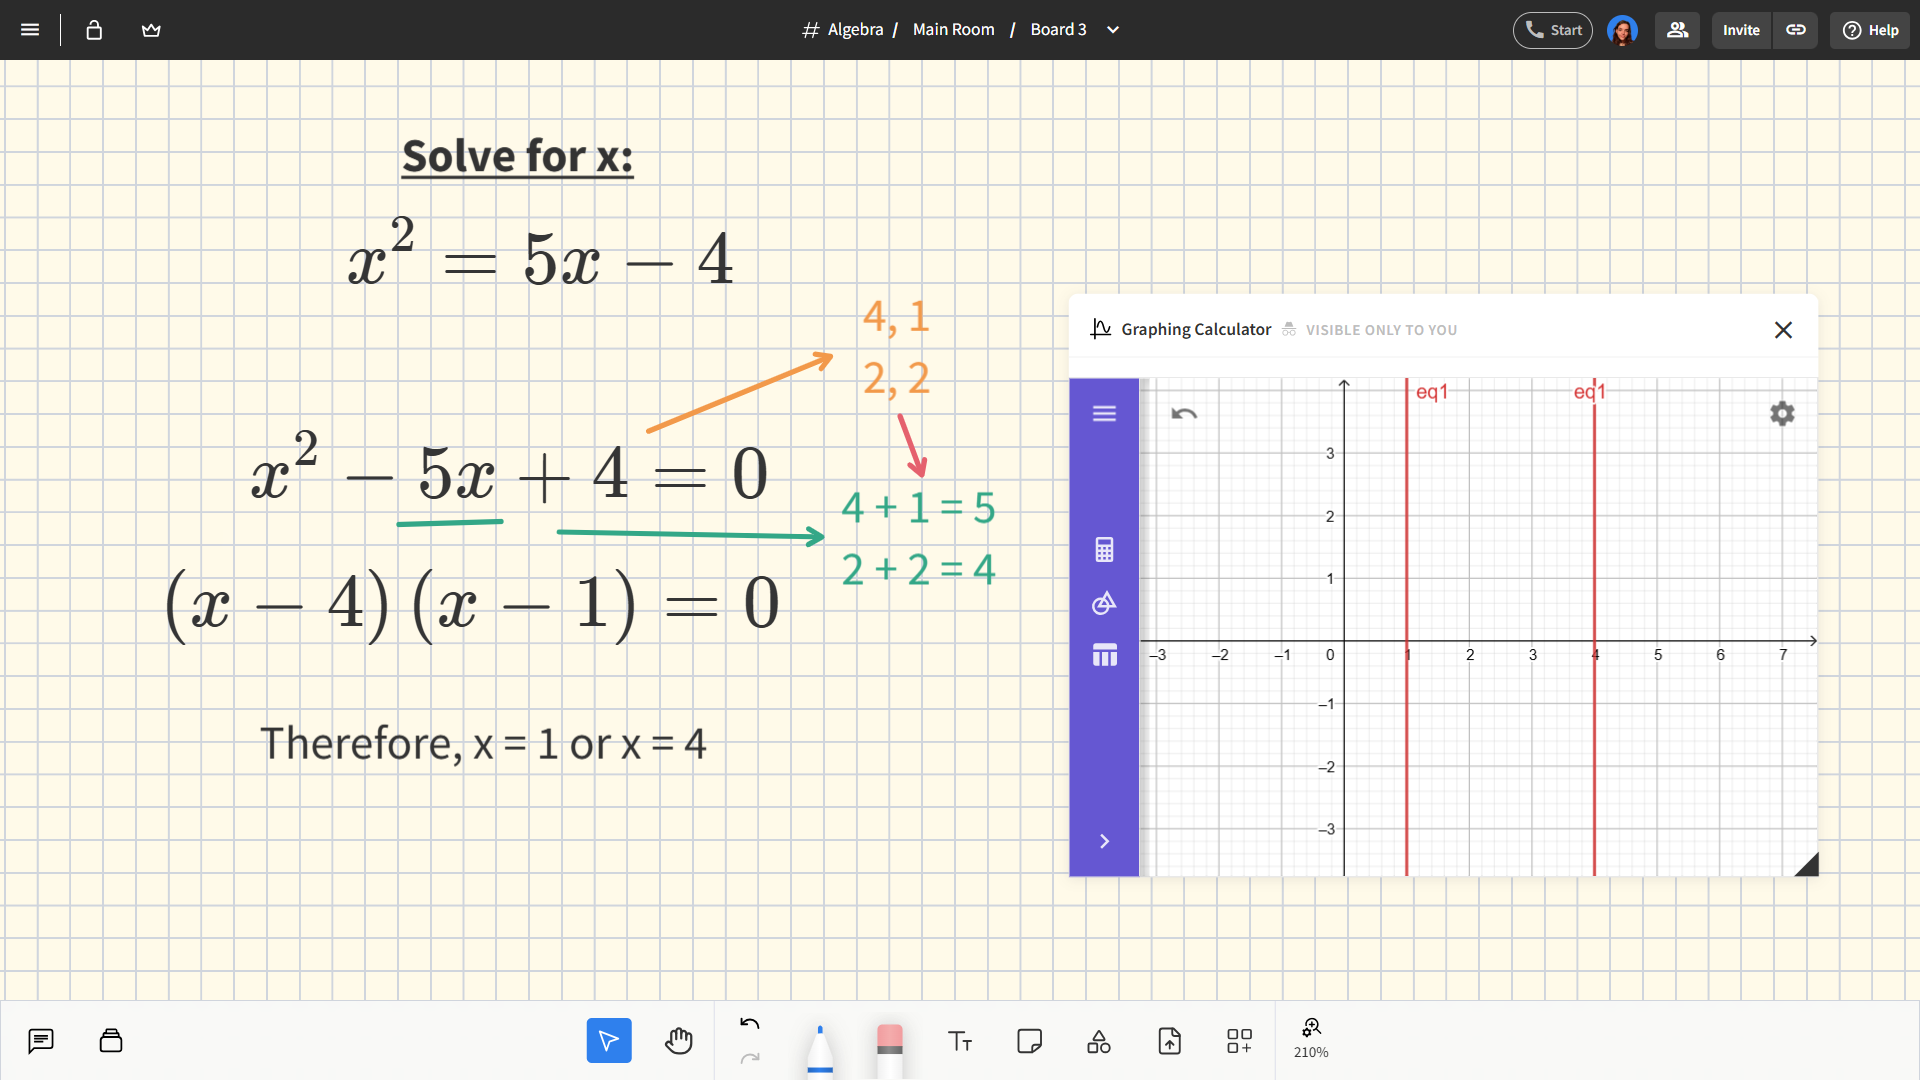Go to Main Room breadcrumb
Viewport: 1920px width, 1080px height.
(x=953, y=30)
